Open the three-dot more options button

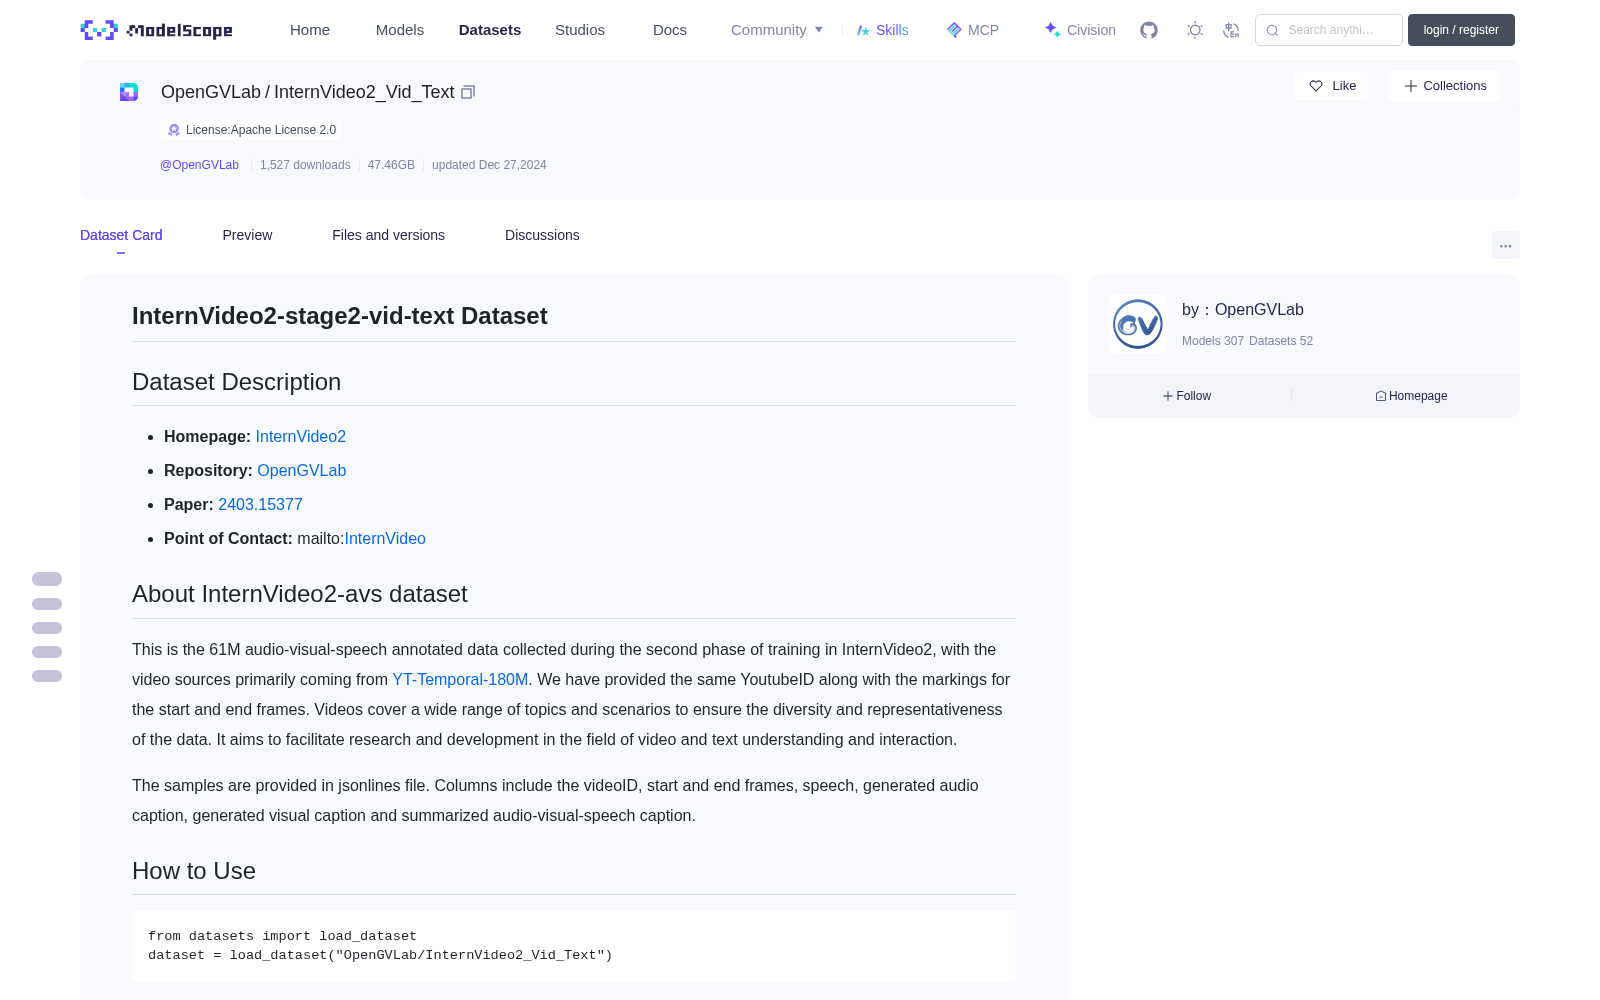(1506, 245)
